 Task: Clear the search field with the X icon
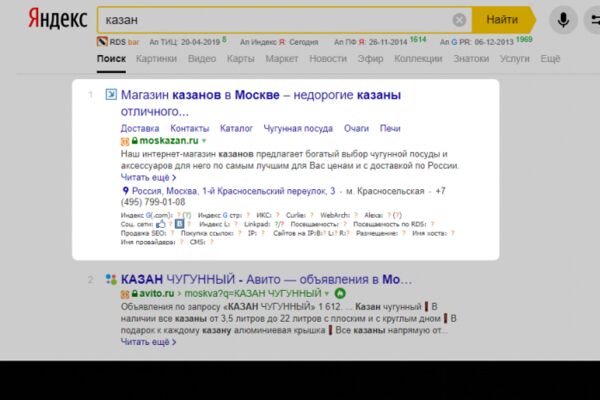459,20
